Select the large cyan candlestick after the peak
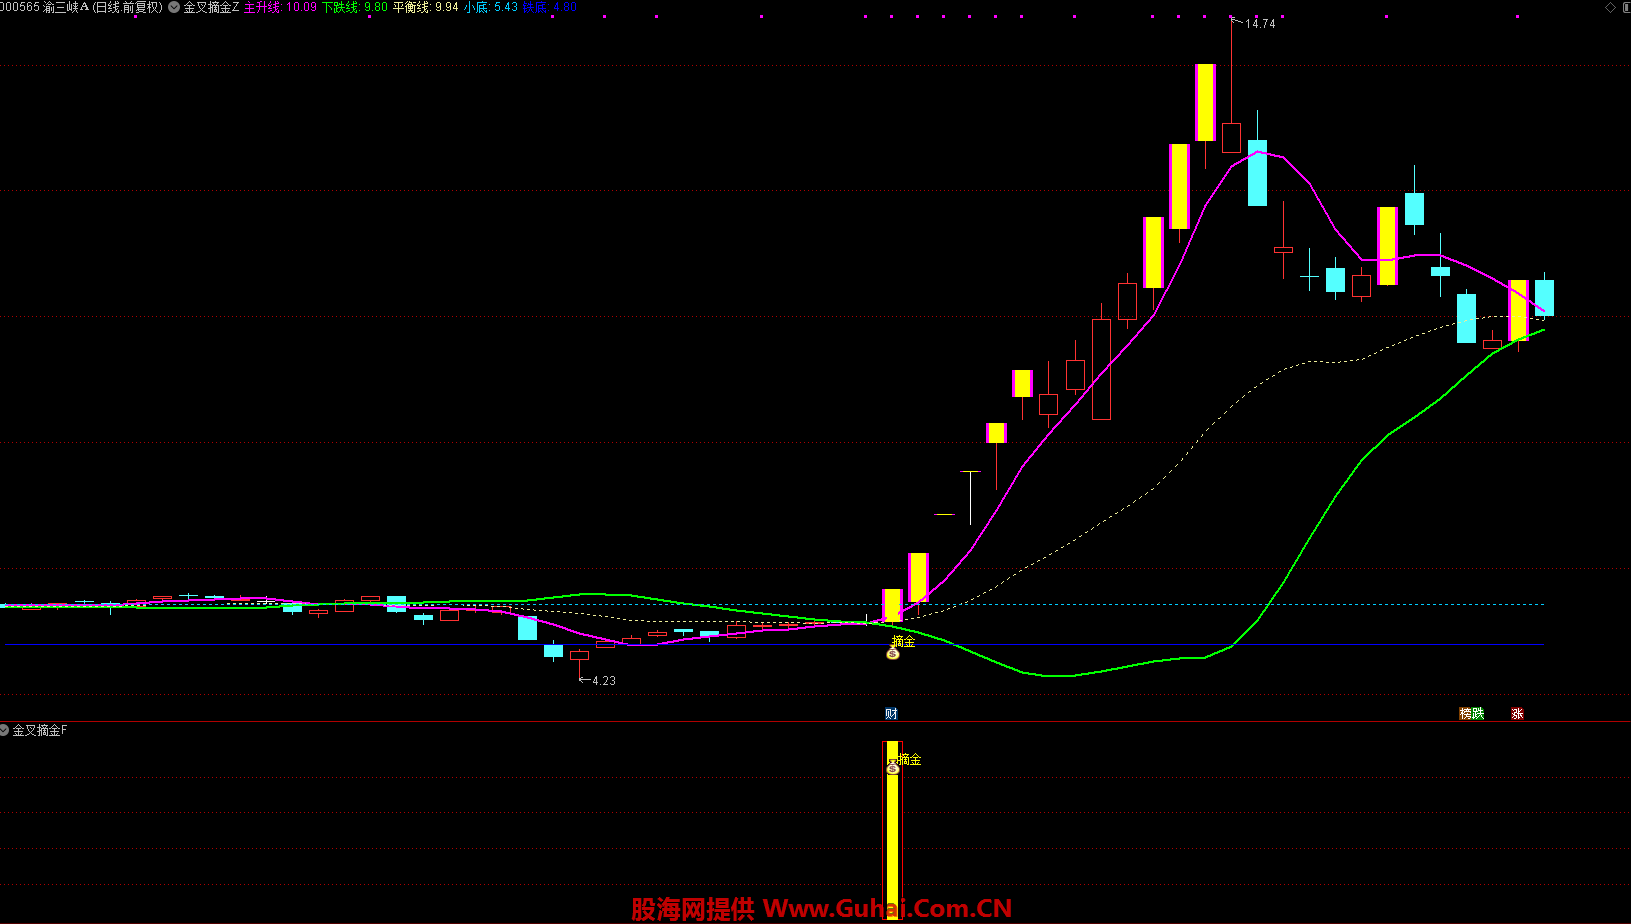This screenshot has width=1631, height=924. point(1257,173)
